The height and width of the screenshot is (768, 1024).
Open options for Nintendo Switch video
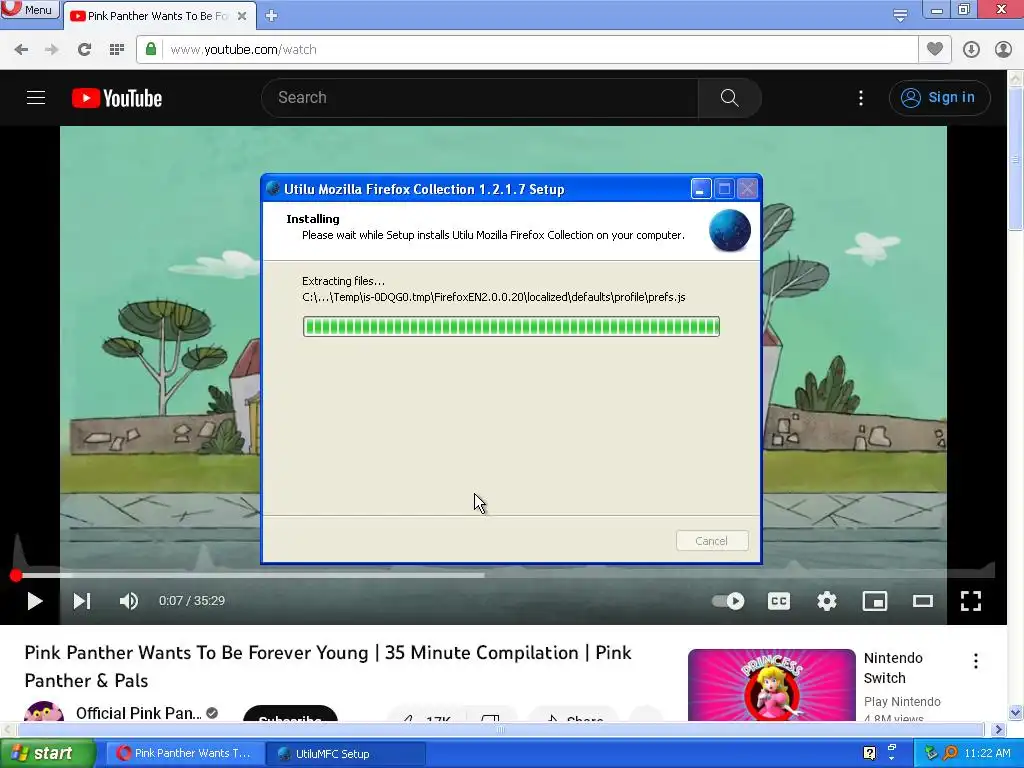976,661
